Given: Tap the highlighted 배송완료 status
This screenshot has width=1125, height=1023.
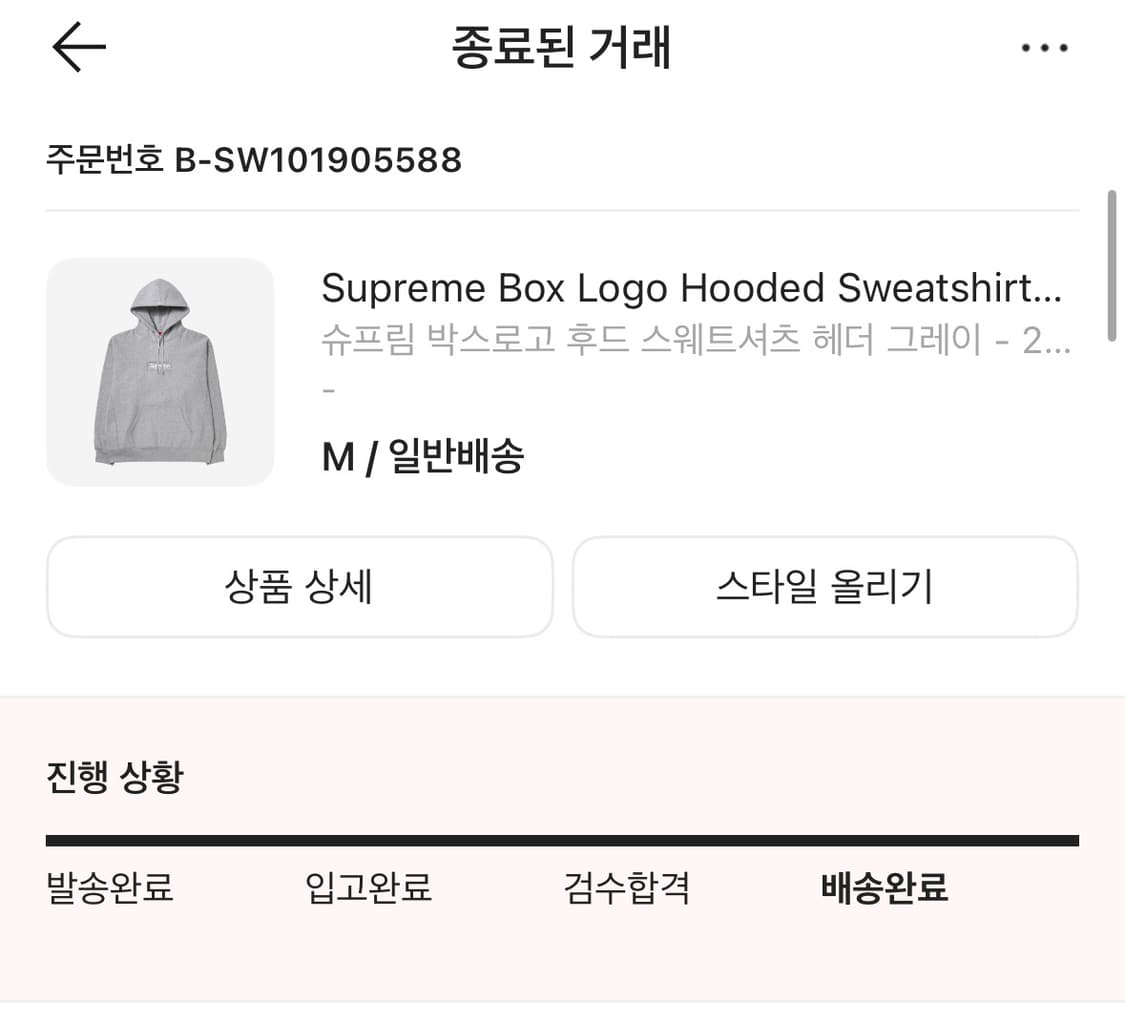Looking at the screenshot, I should 884,888.
